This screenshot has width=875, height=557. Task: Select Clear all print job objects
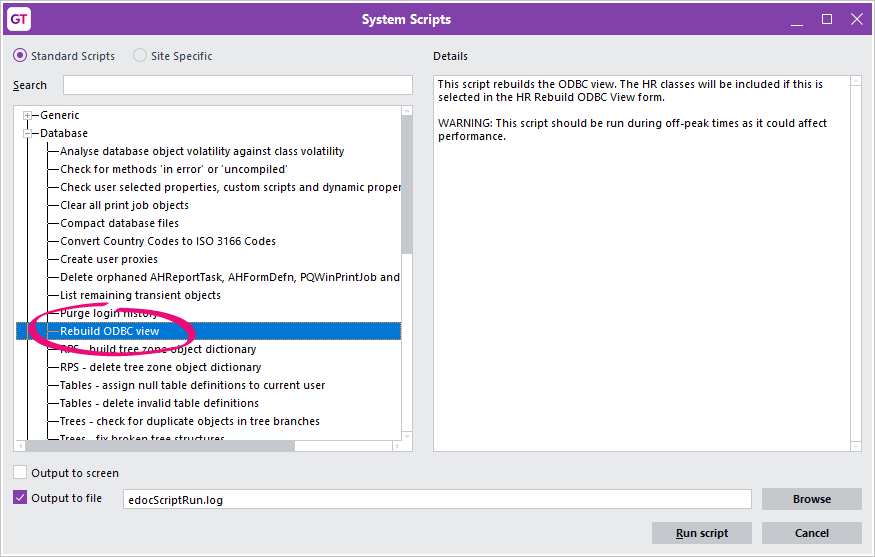coord(124,205)
